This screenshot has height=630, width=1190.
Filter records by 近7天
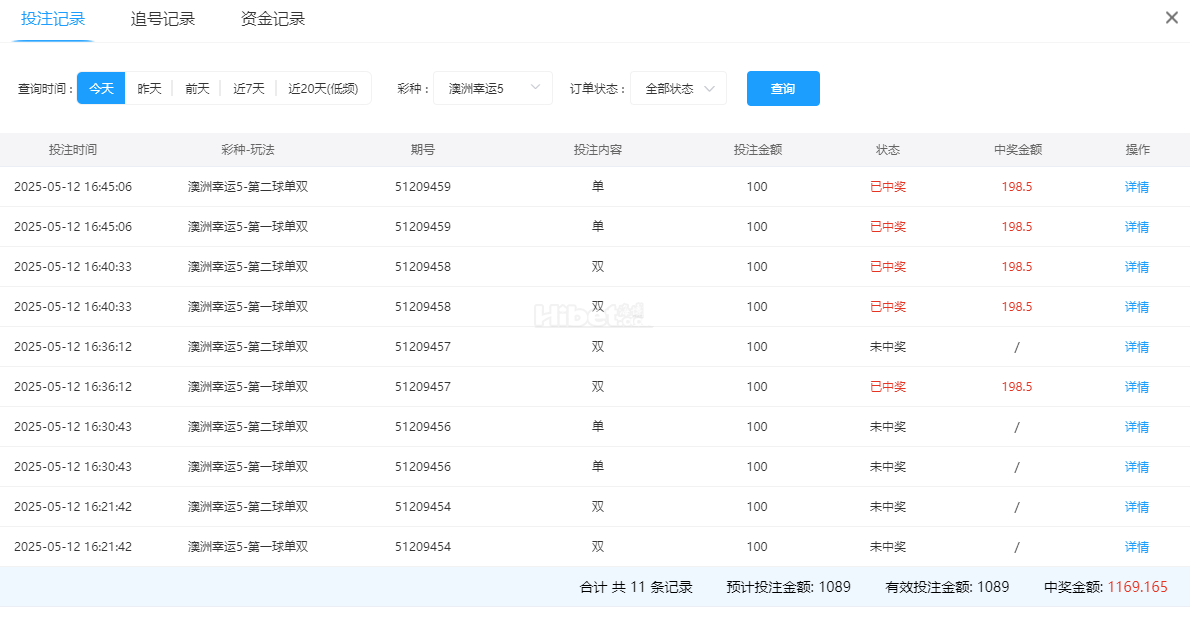pyautogui.click(x=249, y=88)
